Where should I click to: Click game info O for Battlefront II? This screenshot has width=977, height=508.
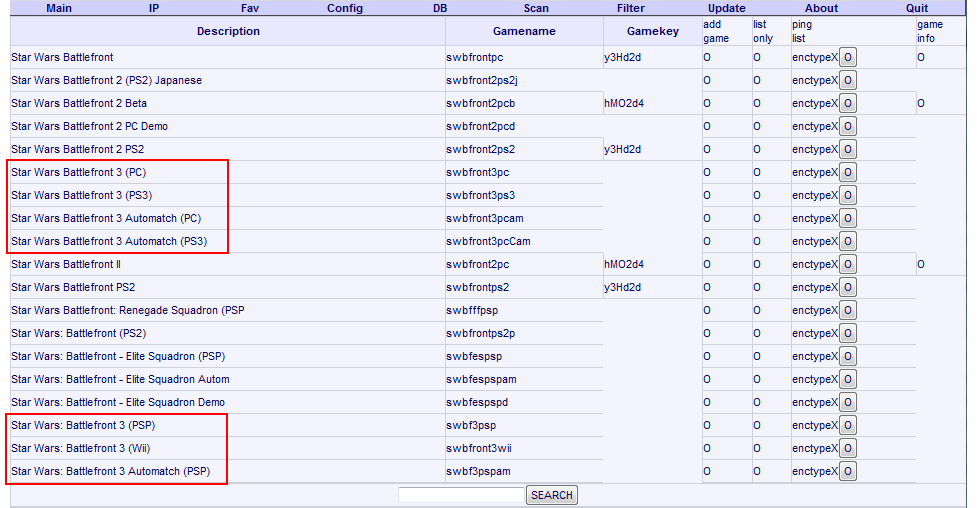pos(921,265)
